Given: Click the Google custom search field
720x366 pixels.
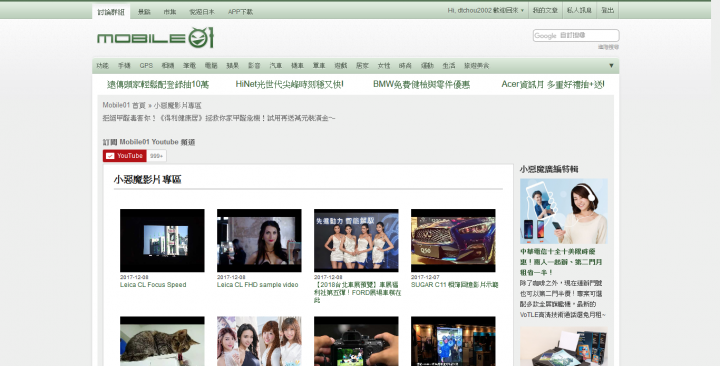Looking at the screenshot, I should pos(576,35).
